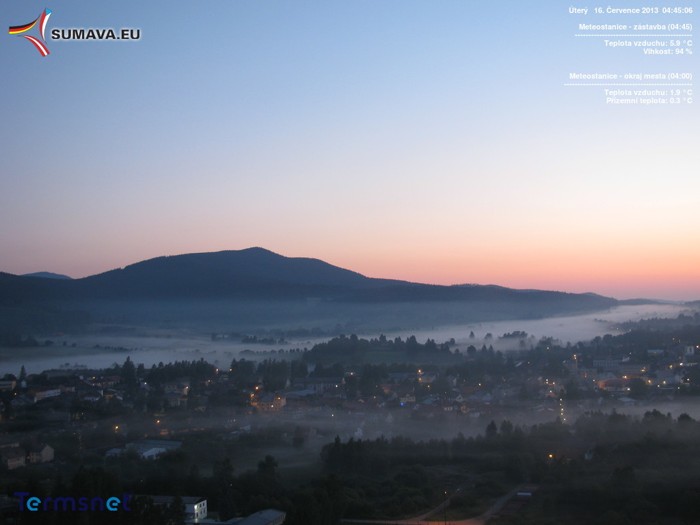This screenshot has height=525, width=700.
Task: Click the 'Teplota vzduchu: 5.9 °C' reading
Action: 647,43
